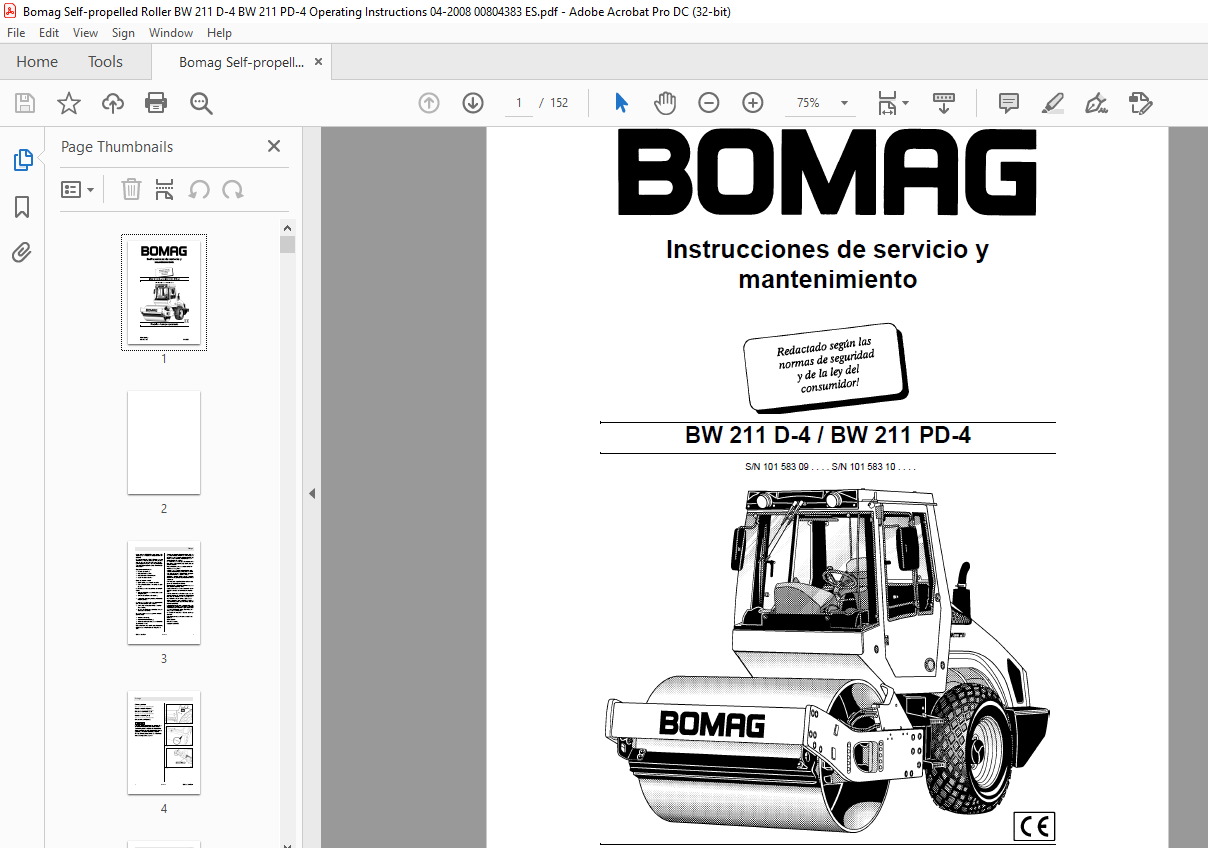1208x848 pixels.
Task: Click the print pages icon in thumbnails panel
Action: click(165, 189)
